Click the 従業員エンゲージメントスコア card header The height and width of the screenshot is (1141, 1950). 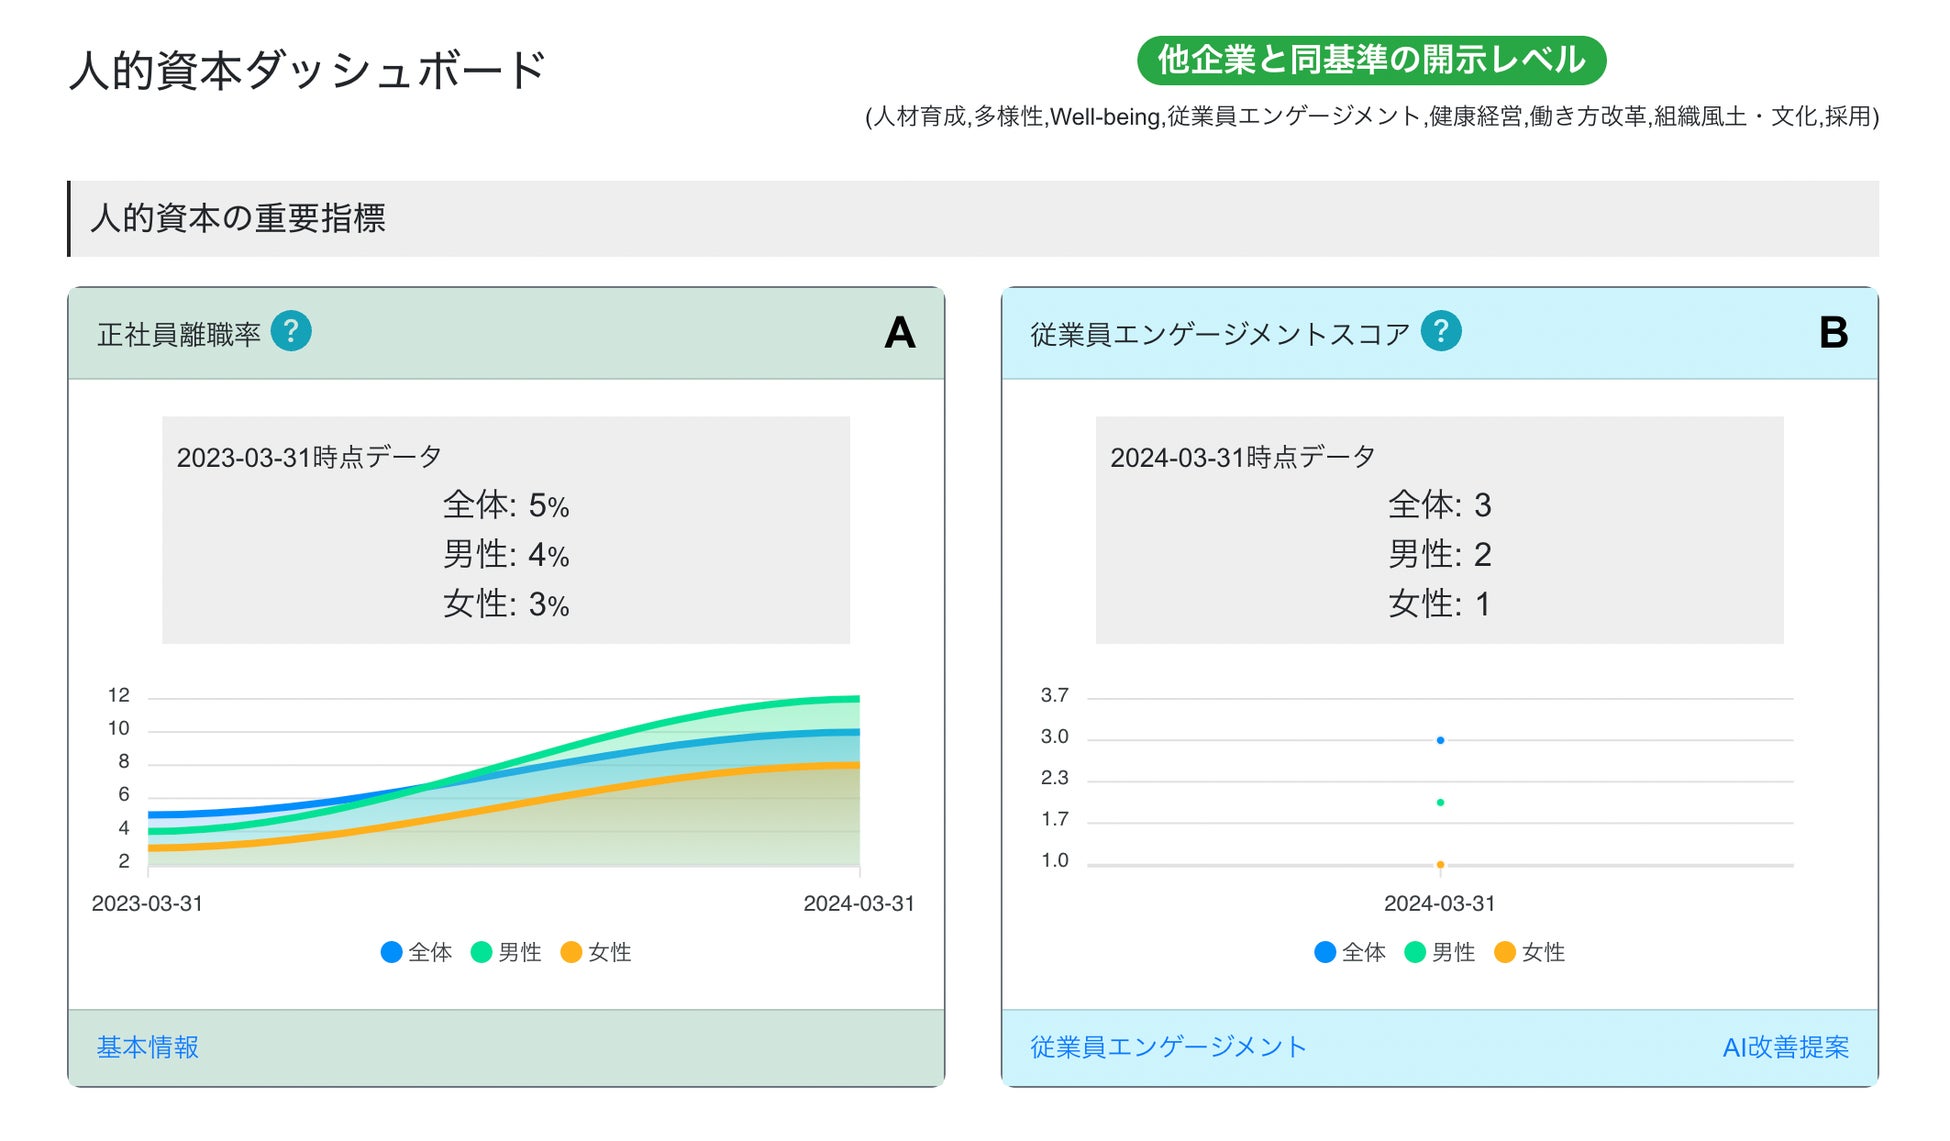coord(1220,334)
